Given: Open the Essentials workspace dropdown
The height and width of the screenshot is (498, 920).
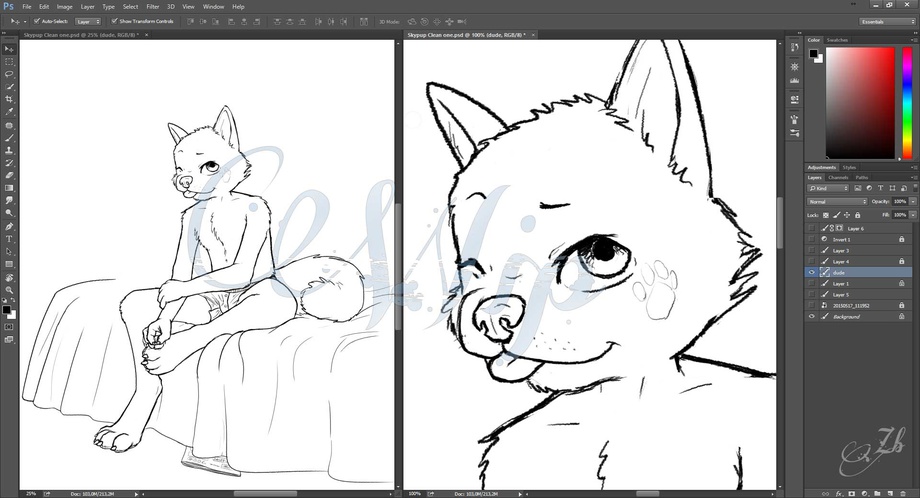Looking at the screenshot, I should (x=886, y=20).
